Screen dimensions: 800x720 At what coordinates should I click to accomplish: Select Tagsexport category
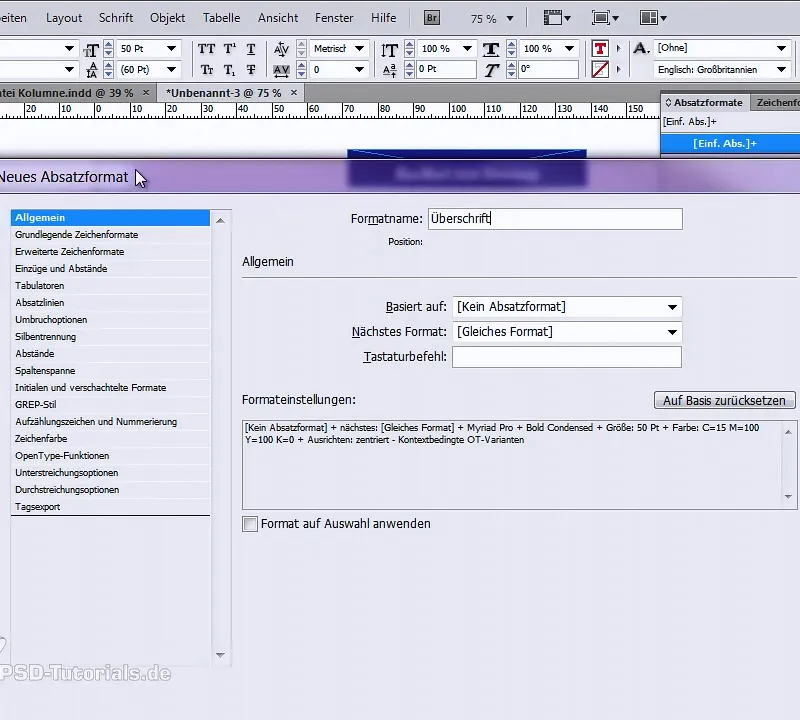tap(110, 507)
